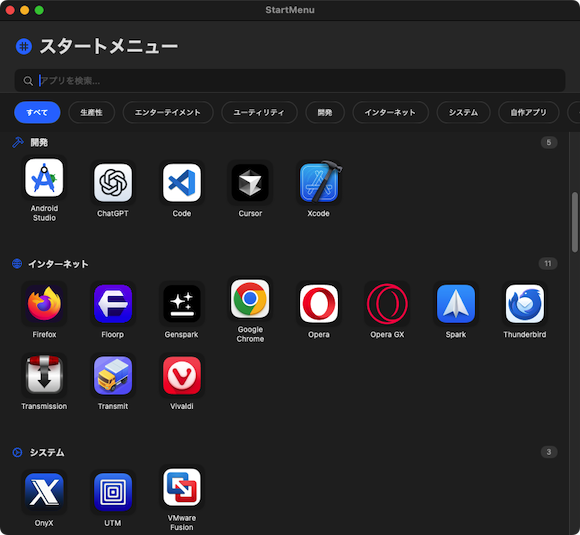Viewport: 580px width, 535px height.
Task: Click the 開発 section heading text
Action: [39, 142]
